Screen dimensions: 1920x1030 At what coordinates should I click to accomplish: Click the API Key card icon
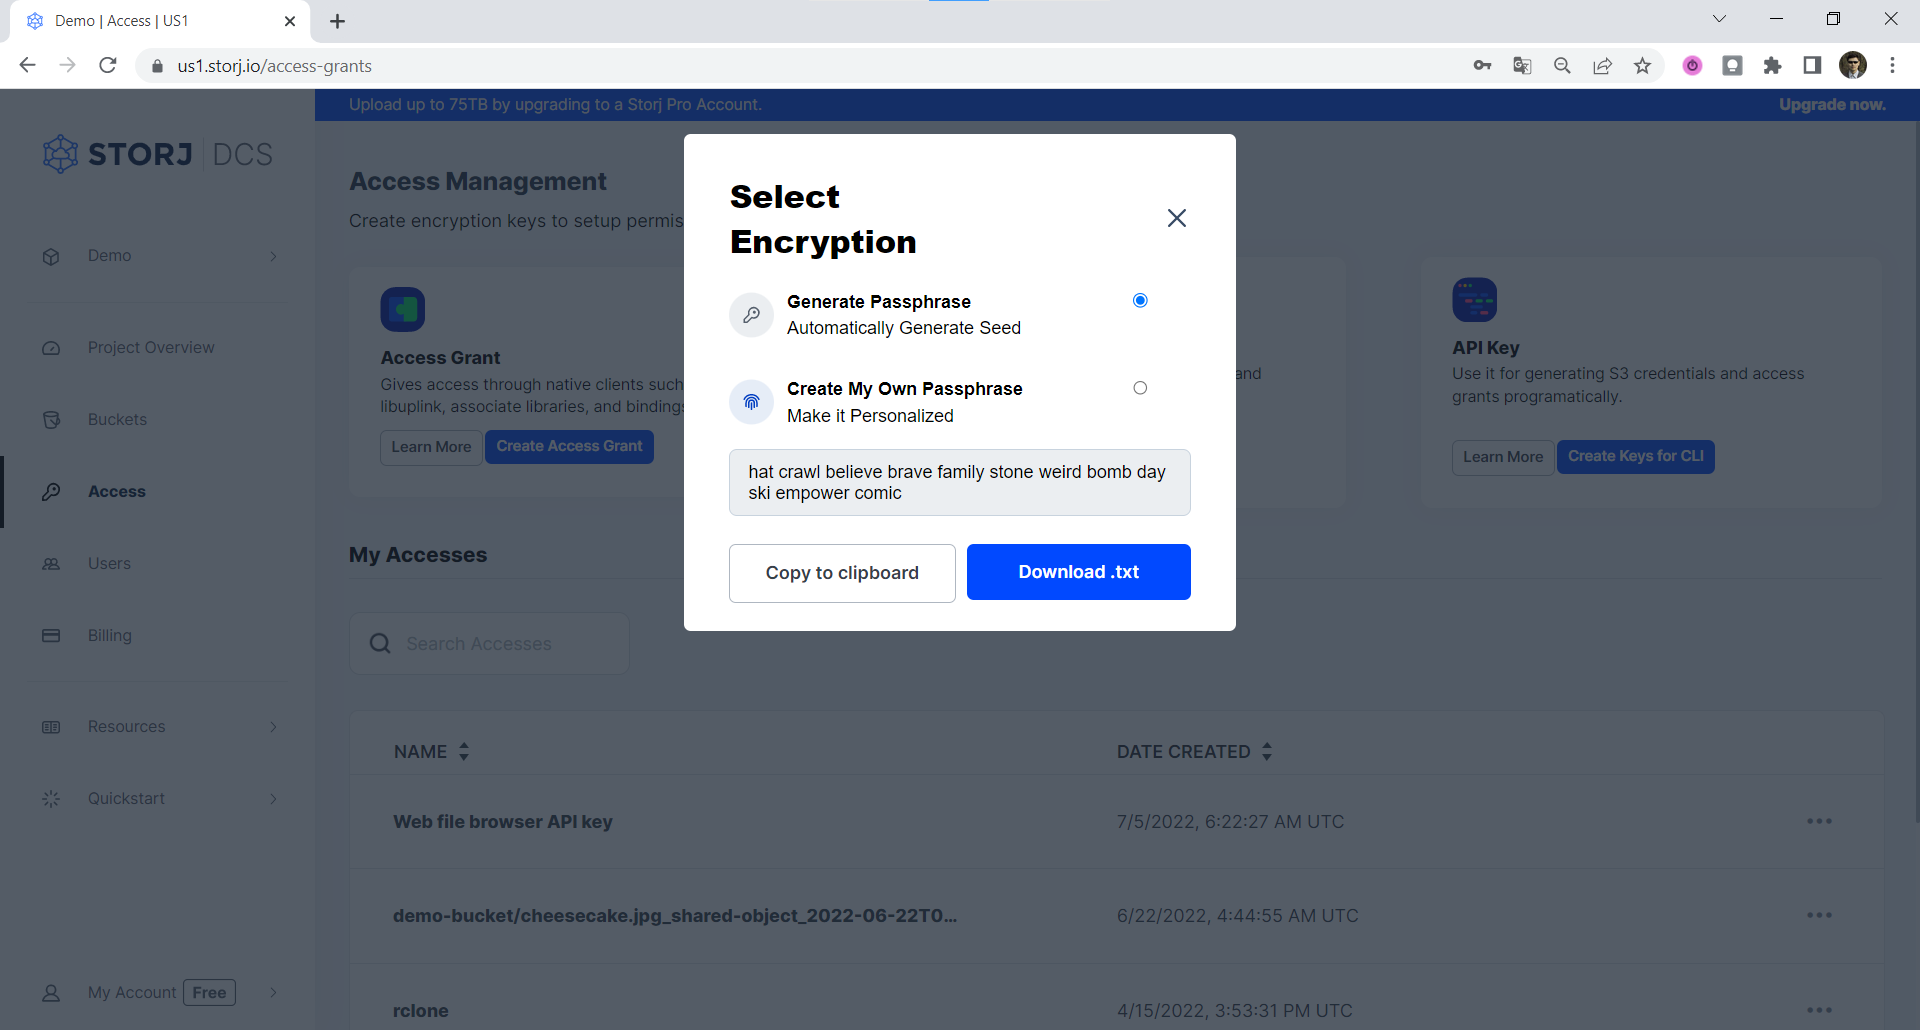(x=1474, y=300)
